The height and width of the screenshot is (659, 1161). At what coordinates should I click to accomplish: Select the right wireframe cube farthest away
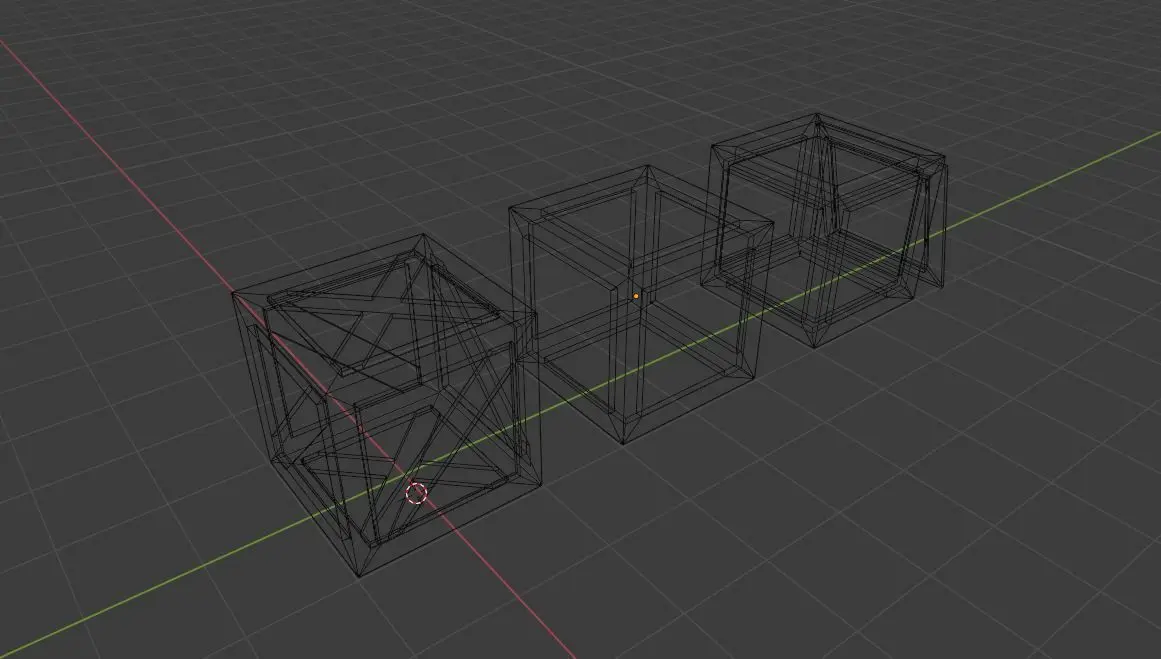click(823, 230)
